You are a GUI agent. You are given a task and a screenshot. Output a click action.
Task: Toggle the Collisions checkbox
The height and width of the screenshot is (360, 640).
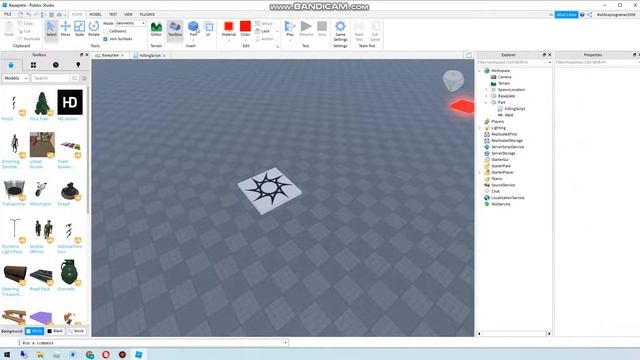(x=105, y=31)
